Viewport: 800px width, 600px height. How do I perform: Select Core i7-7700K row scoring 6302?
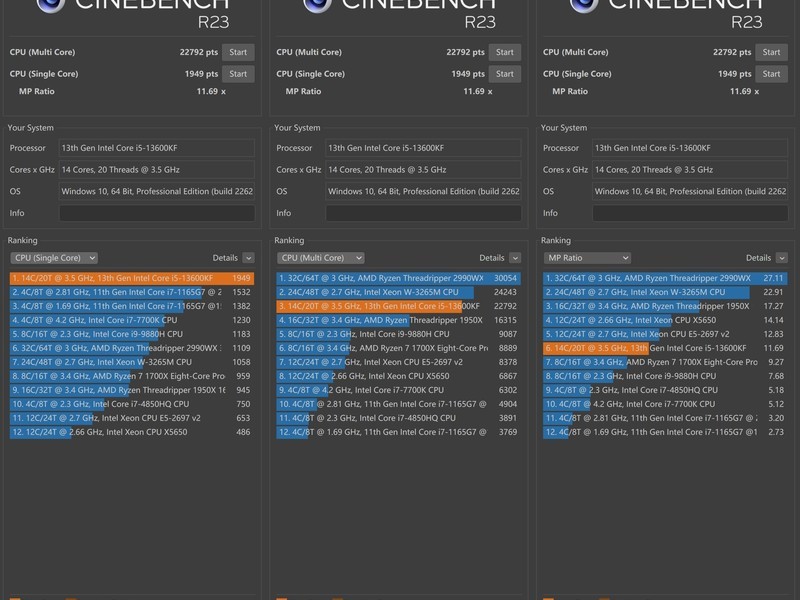(x=398, y=390)
